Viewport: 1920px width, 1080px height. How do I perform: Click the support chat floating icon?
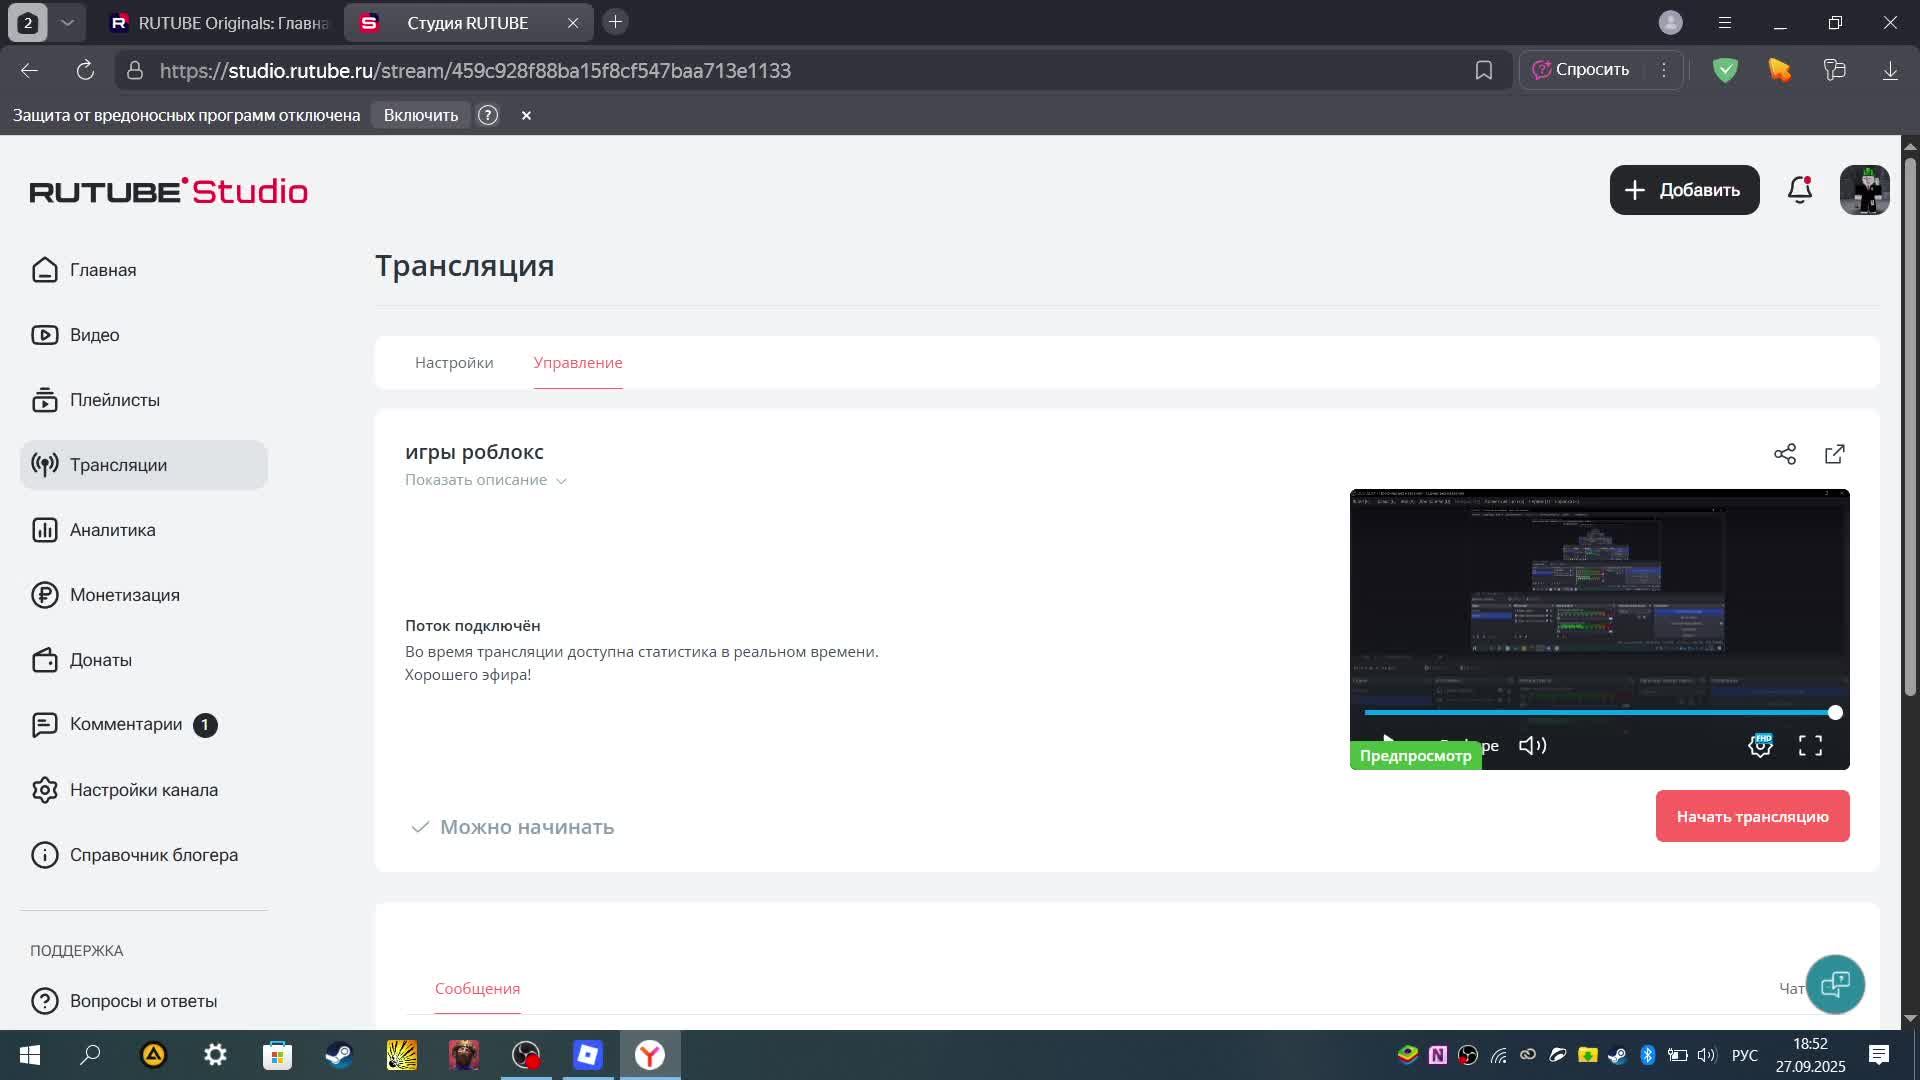coord(1835,985)
